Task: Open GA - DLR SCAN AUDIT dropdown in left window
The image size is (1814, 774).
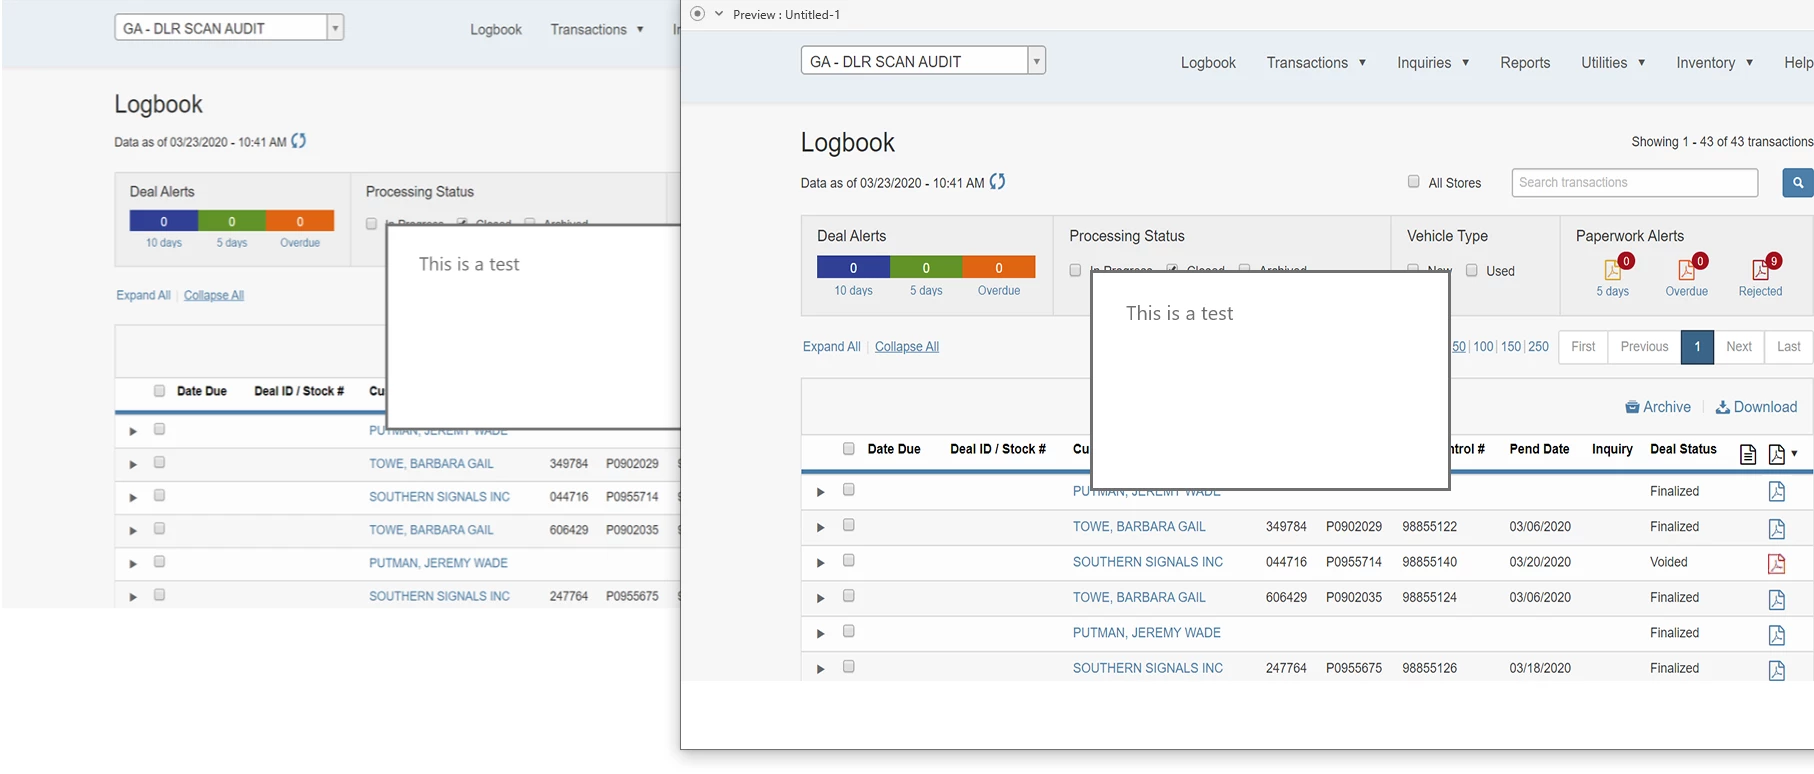Action: [335, 28]
